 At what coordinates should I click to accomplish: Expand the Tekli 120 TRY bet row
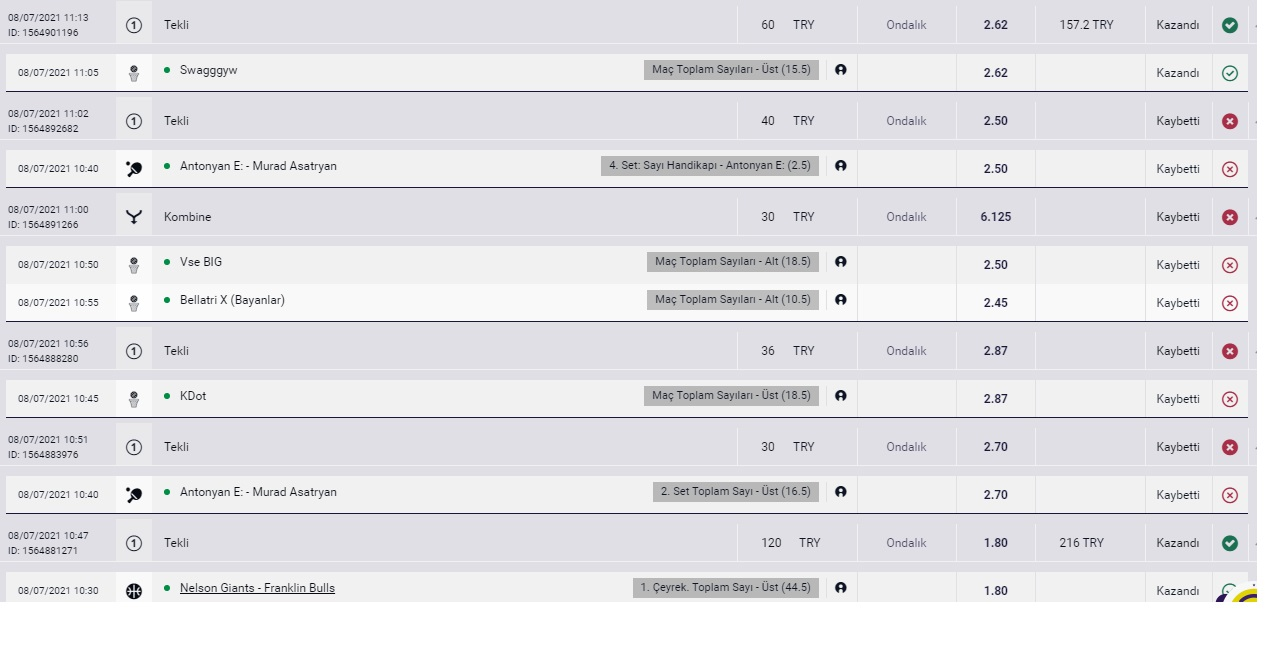626,543
